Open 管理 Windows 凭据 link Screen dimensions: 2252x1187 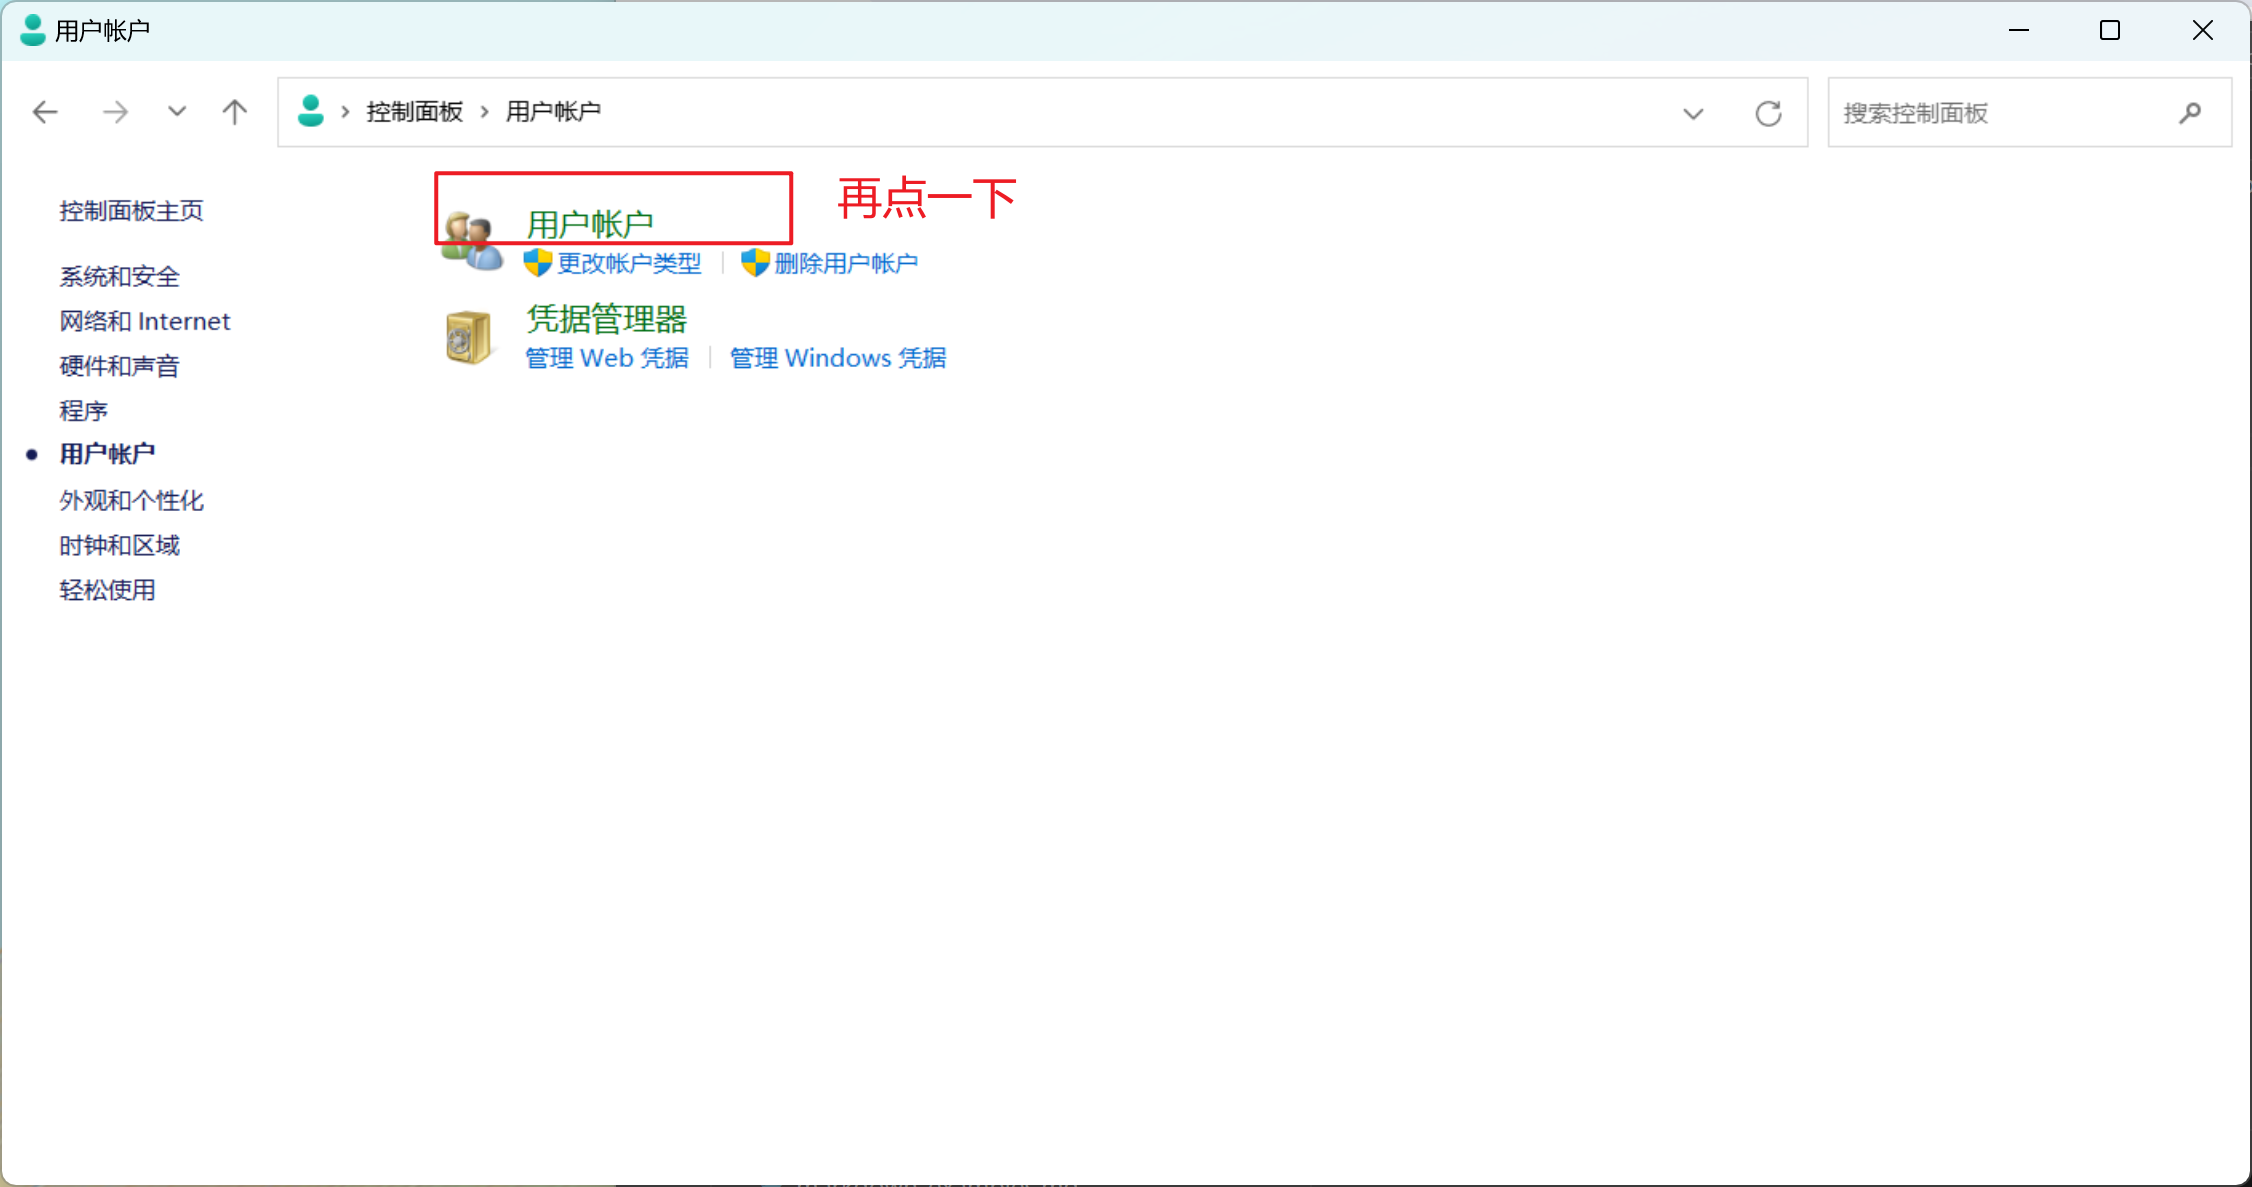coord(838,358)
